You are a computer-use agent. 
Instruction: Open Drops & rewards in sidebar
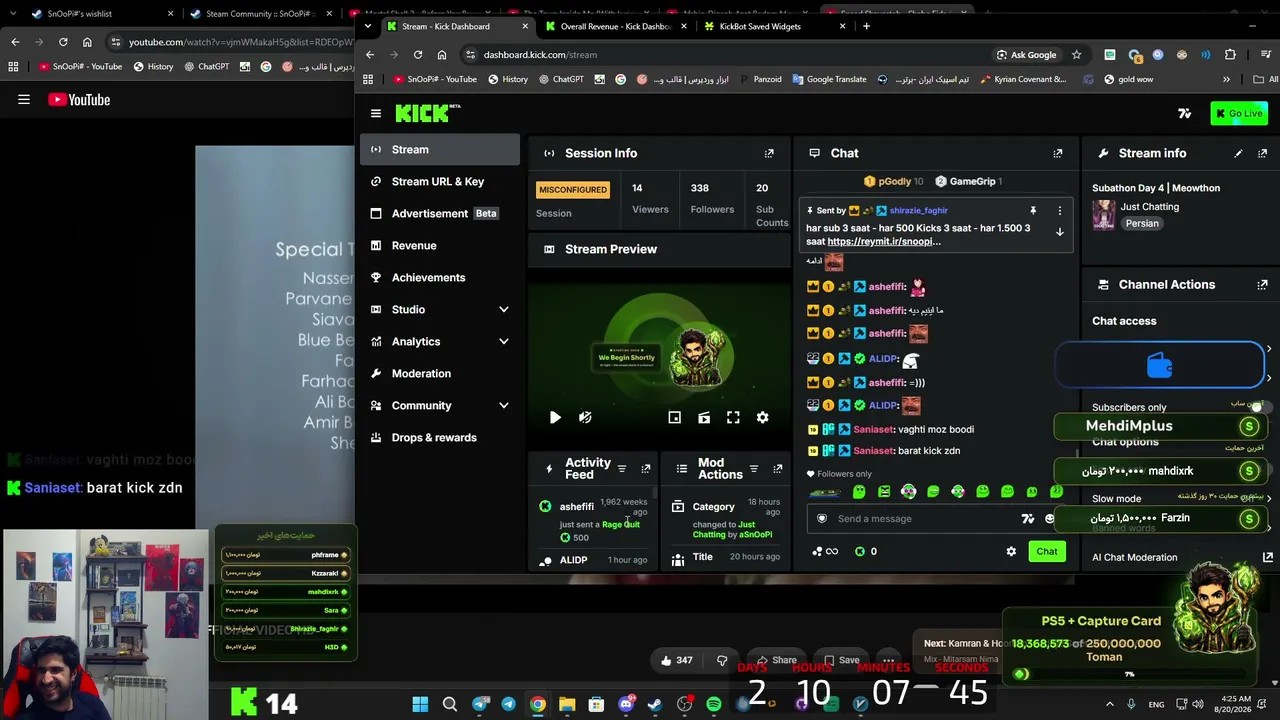440,438
